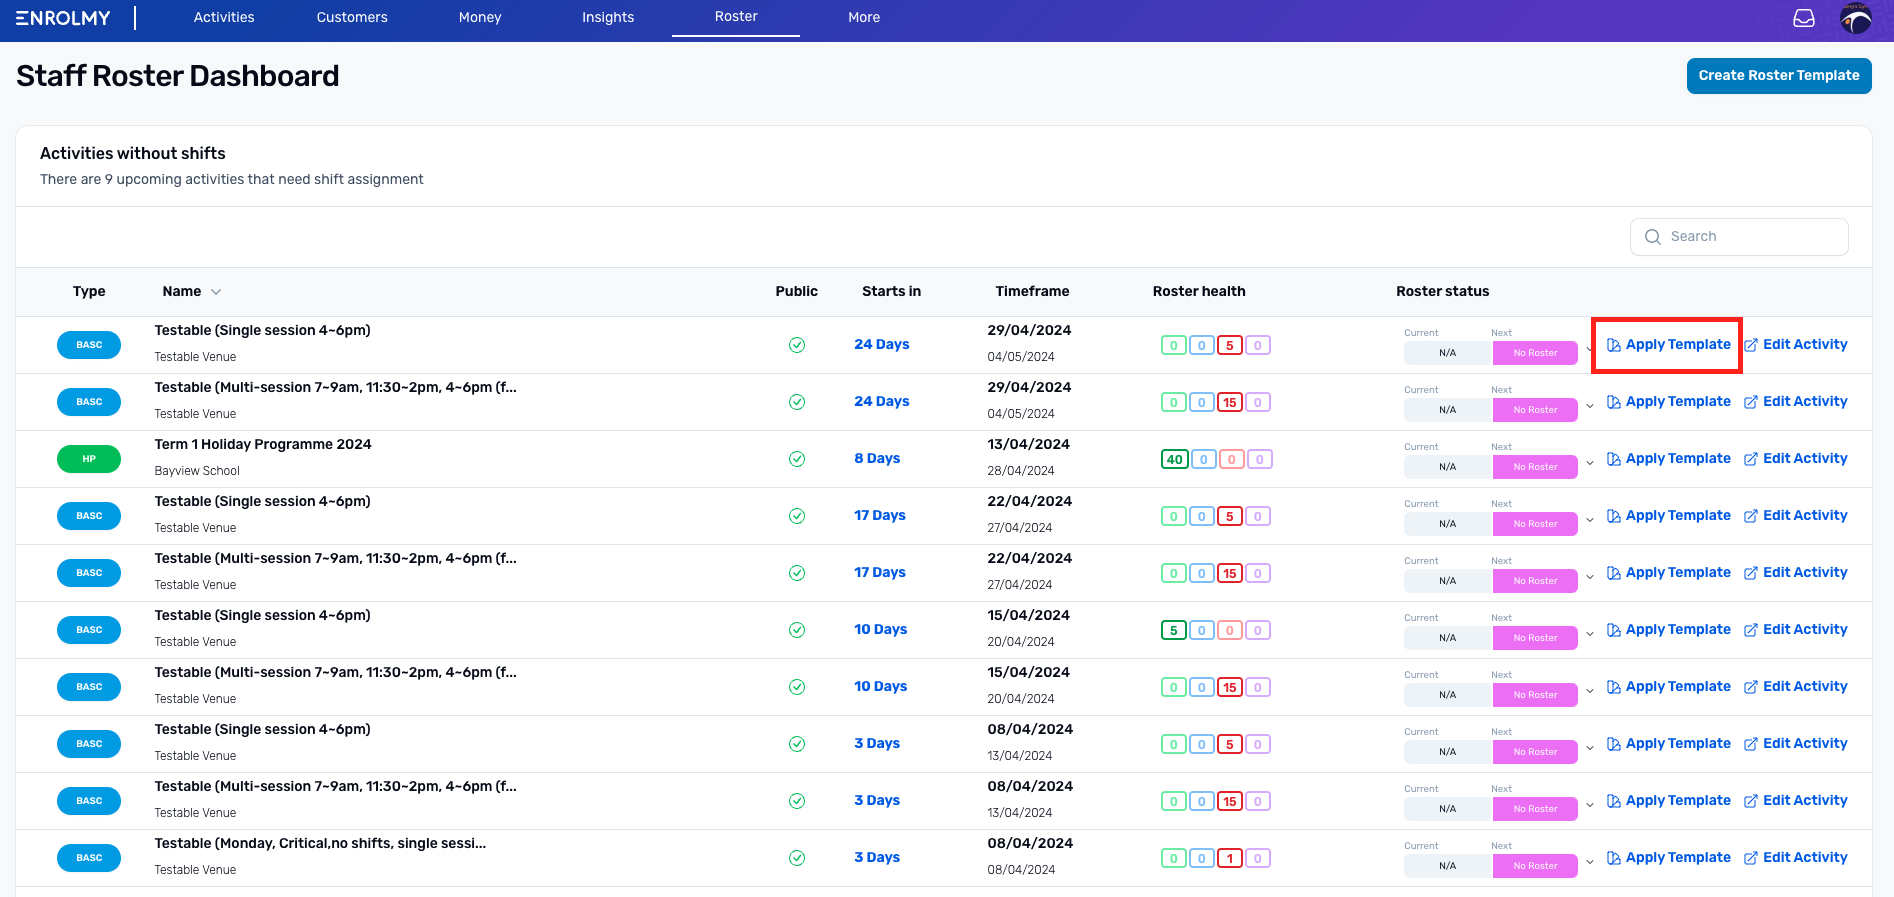Screen dimensions: 1894x897
Task: Apply Template to Multi-session 15/04/2024
Action: tap(1669, 687)
